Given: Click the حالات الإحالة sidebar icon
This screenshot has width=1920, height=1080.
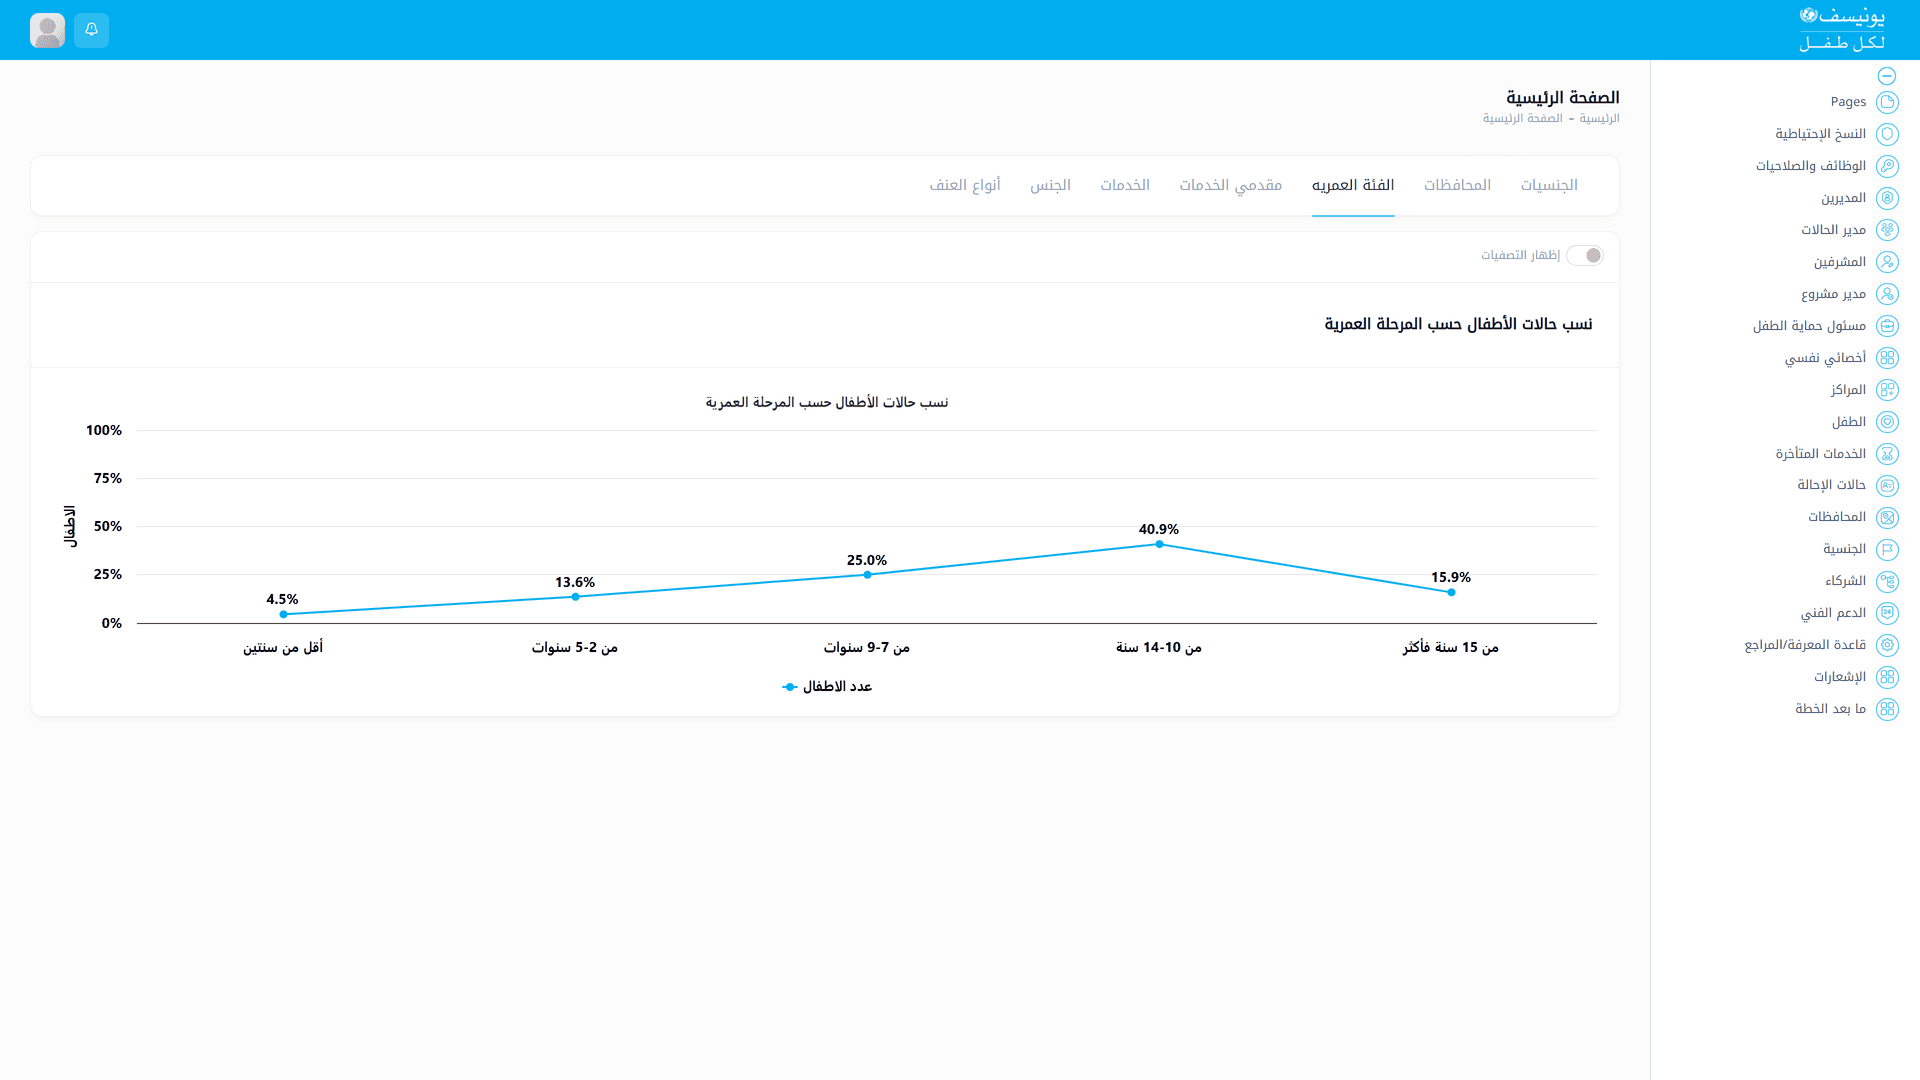Looking at the screenshot, I should point(1887,486).
